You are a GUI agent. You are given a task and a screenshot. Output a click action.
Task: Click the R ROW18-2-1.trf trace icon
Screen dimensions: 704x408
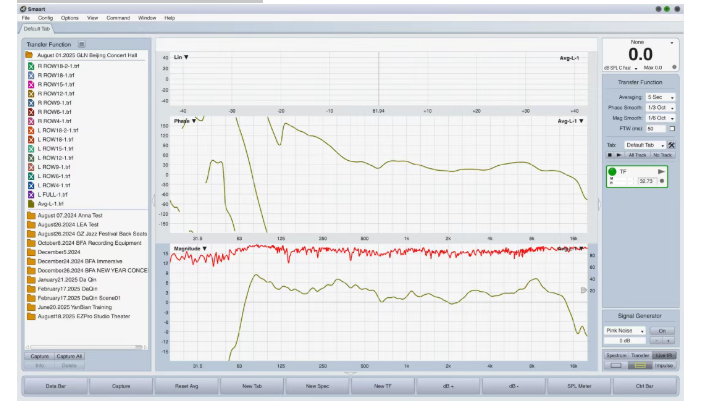point(31,65)
